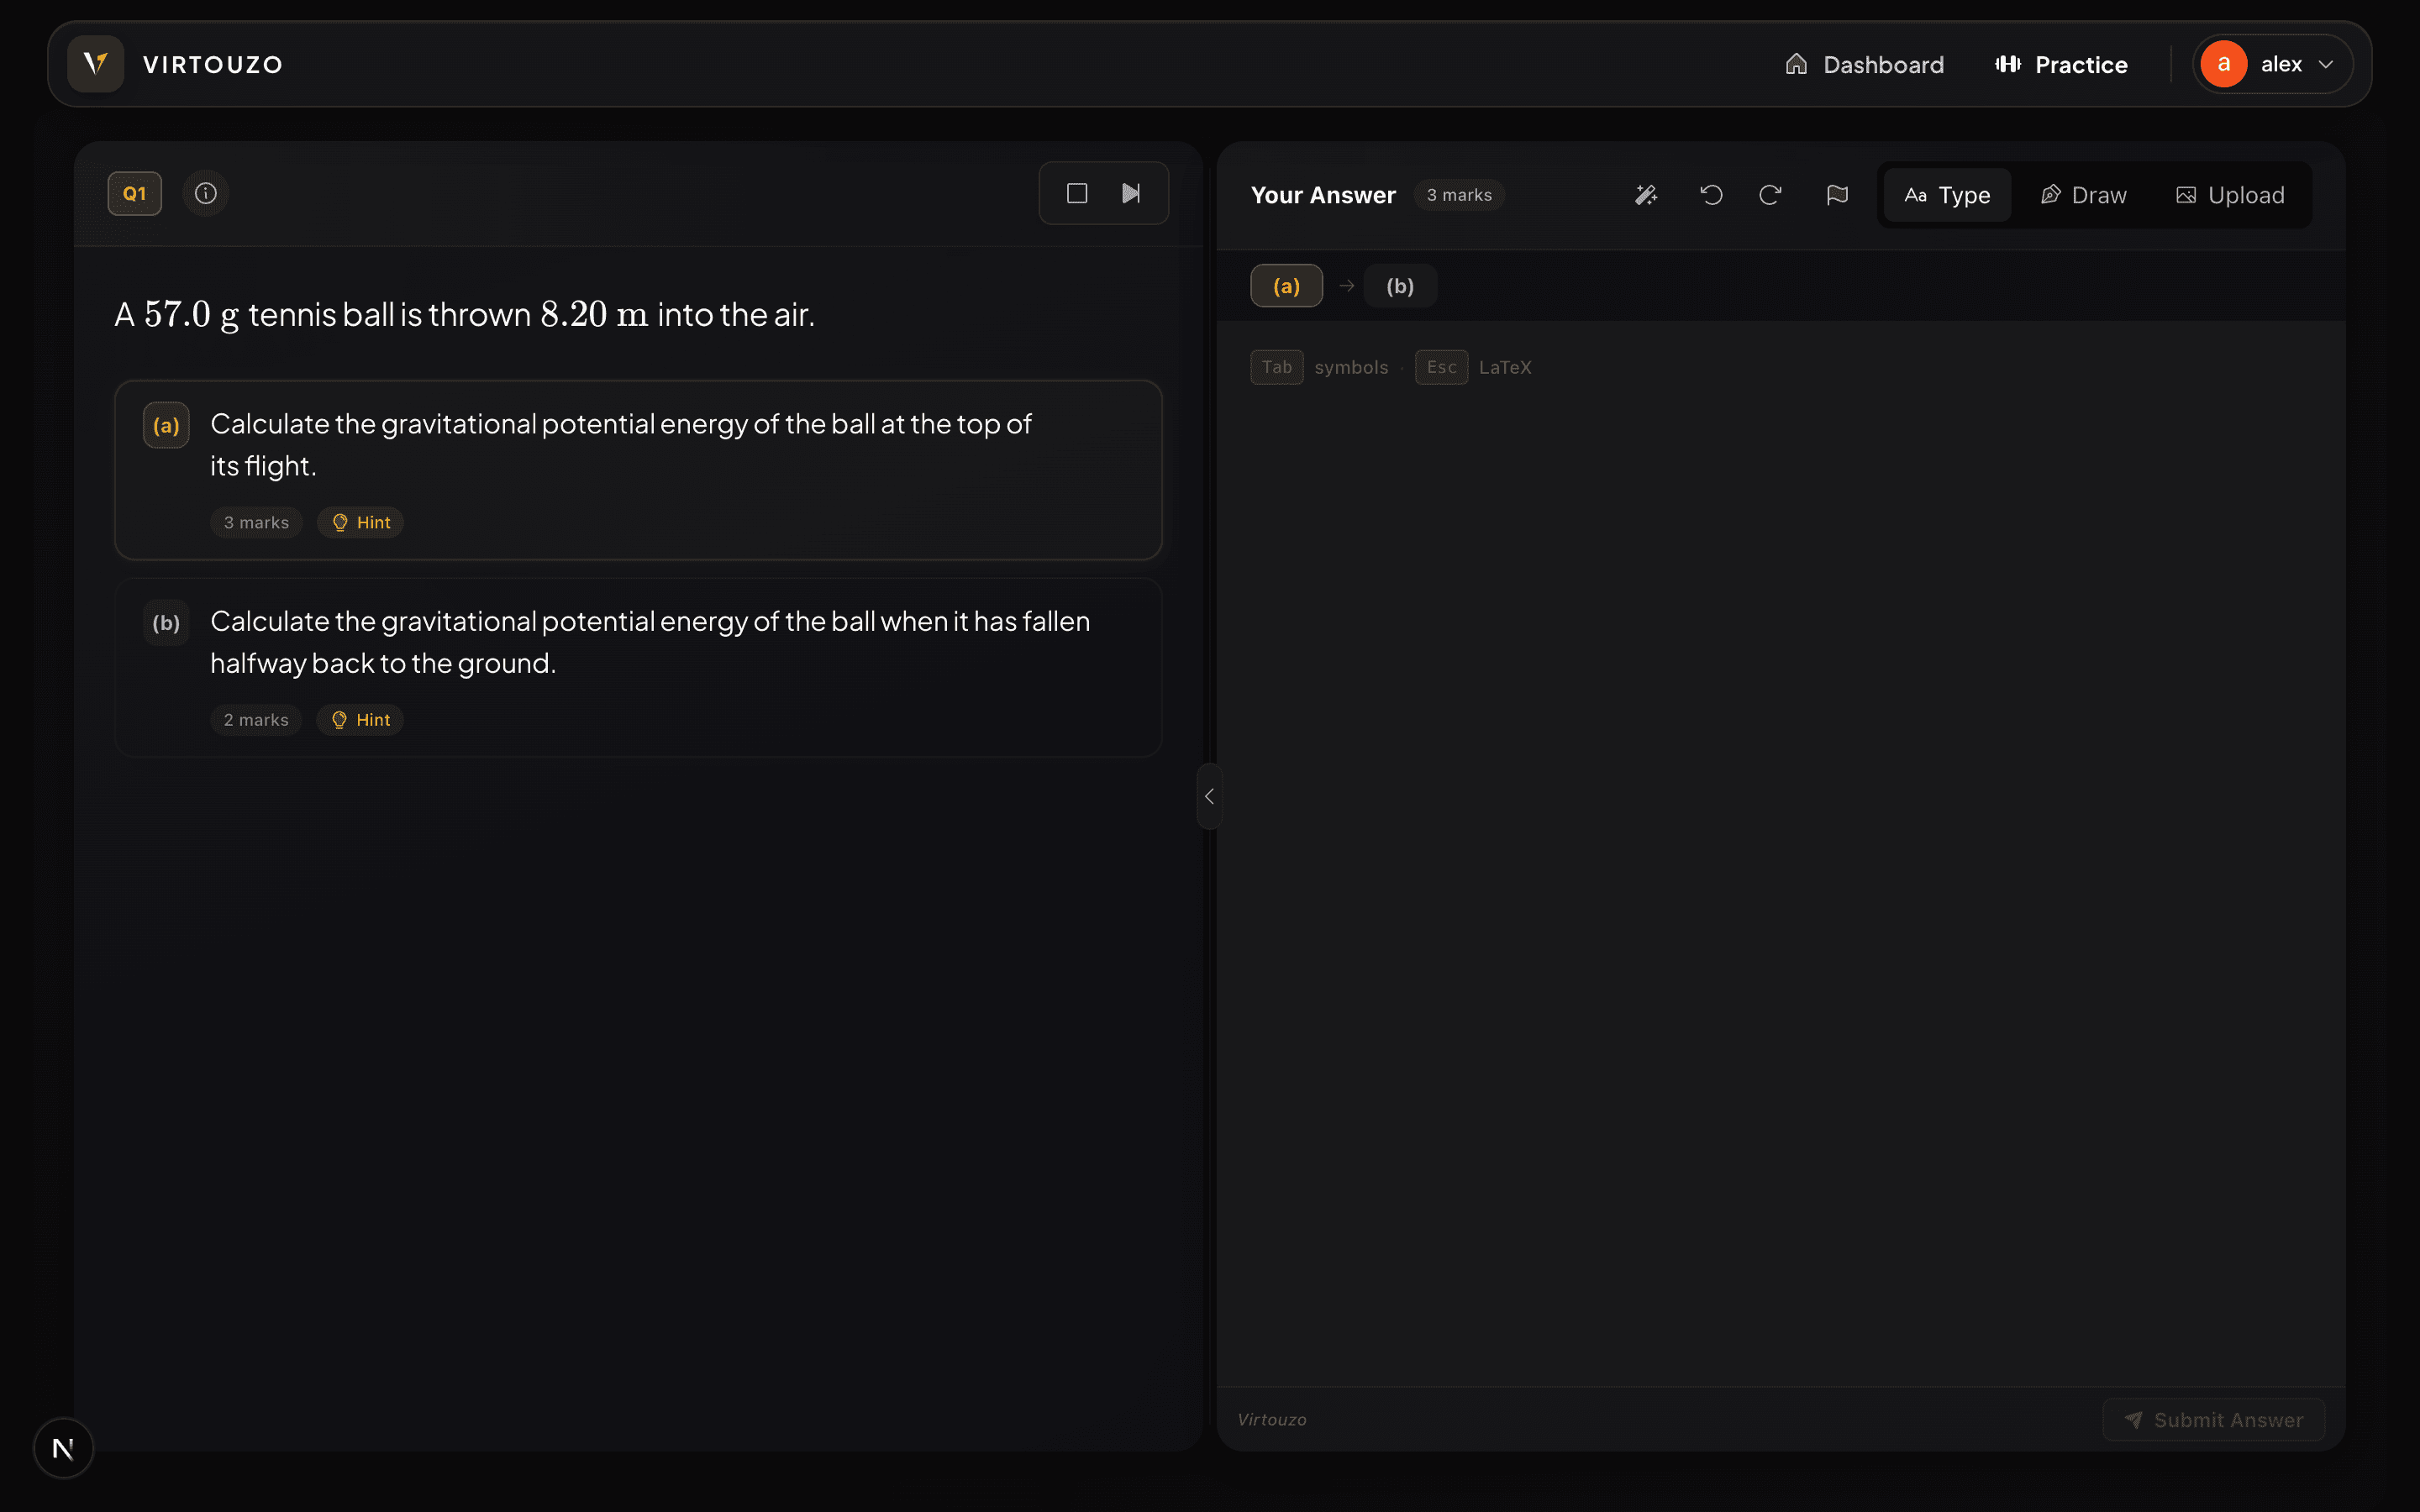Click the stop square icon
The image size is (2420, 1512).
tap(1077, 193)
